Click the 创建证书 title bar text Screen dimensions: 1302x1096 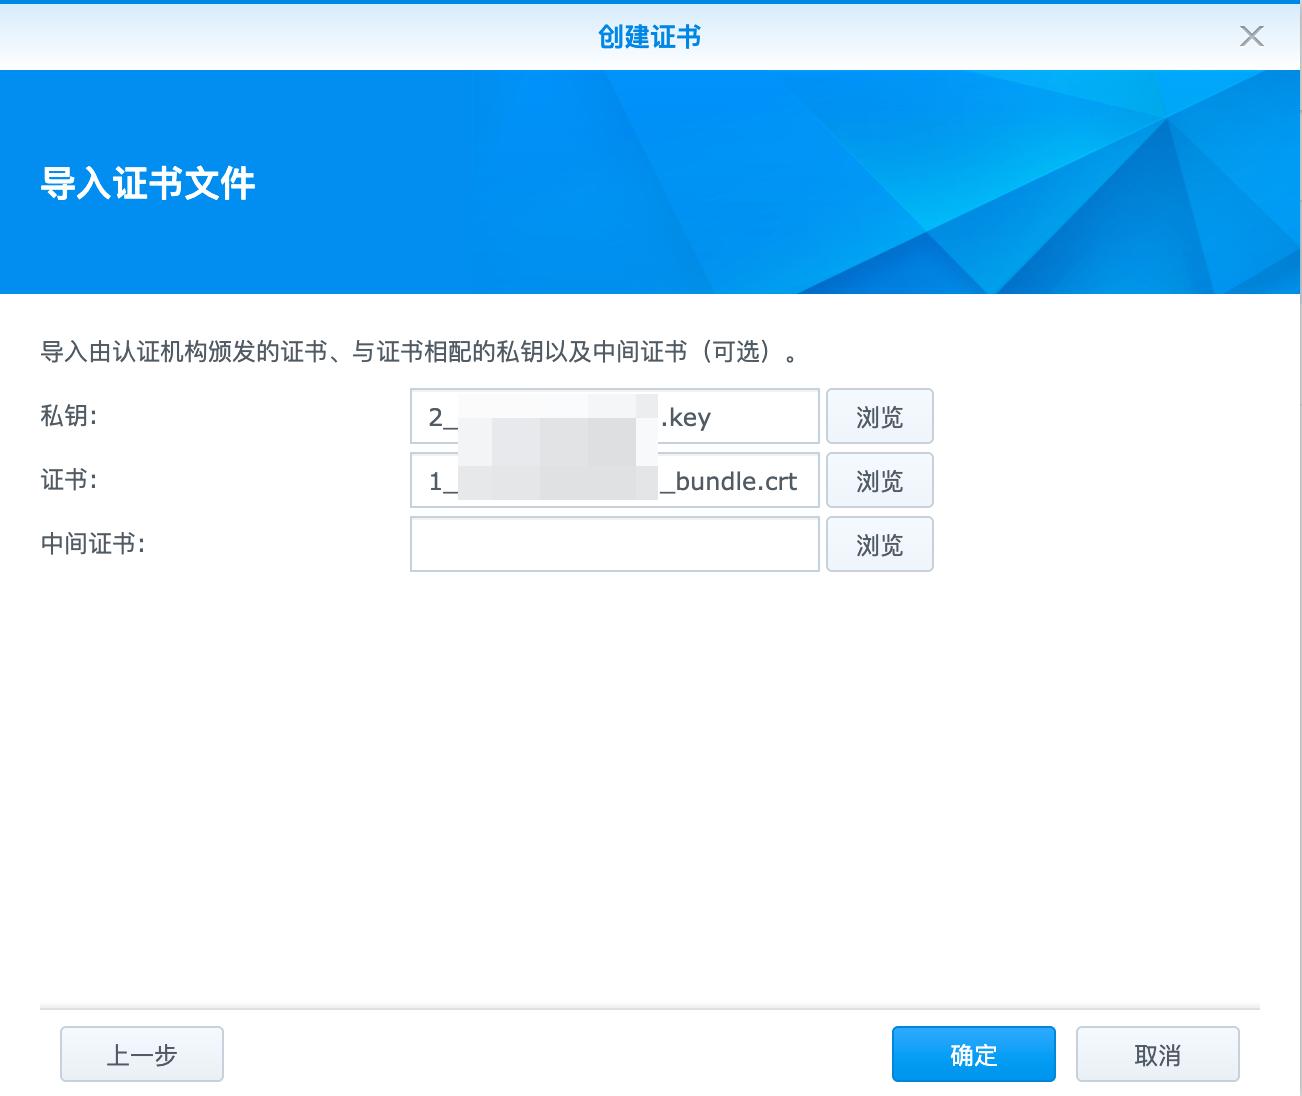point(649,36)
